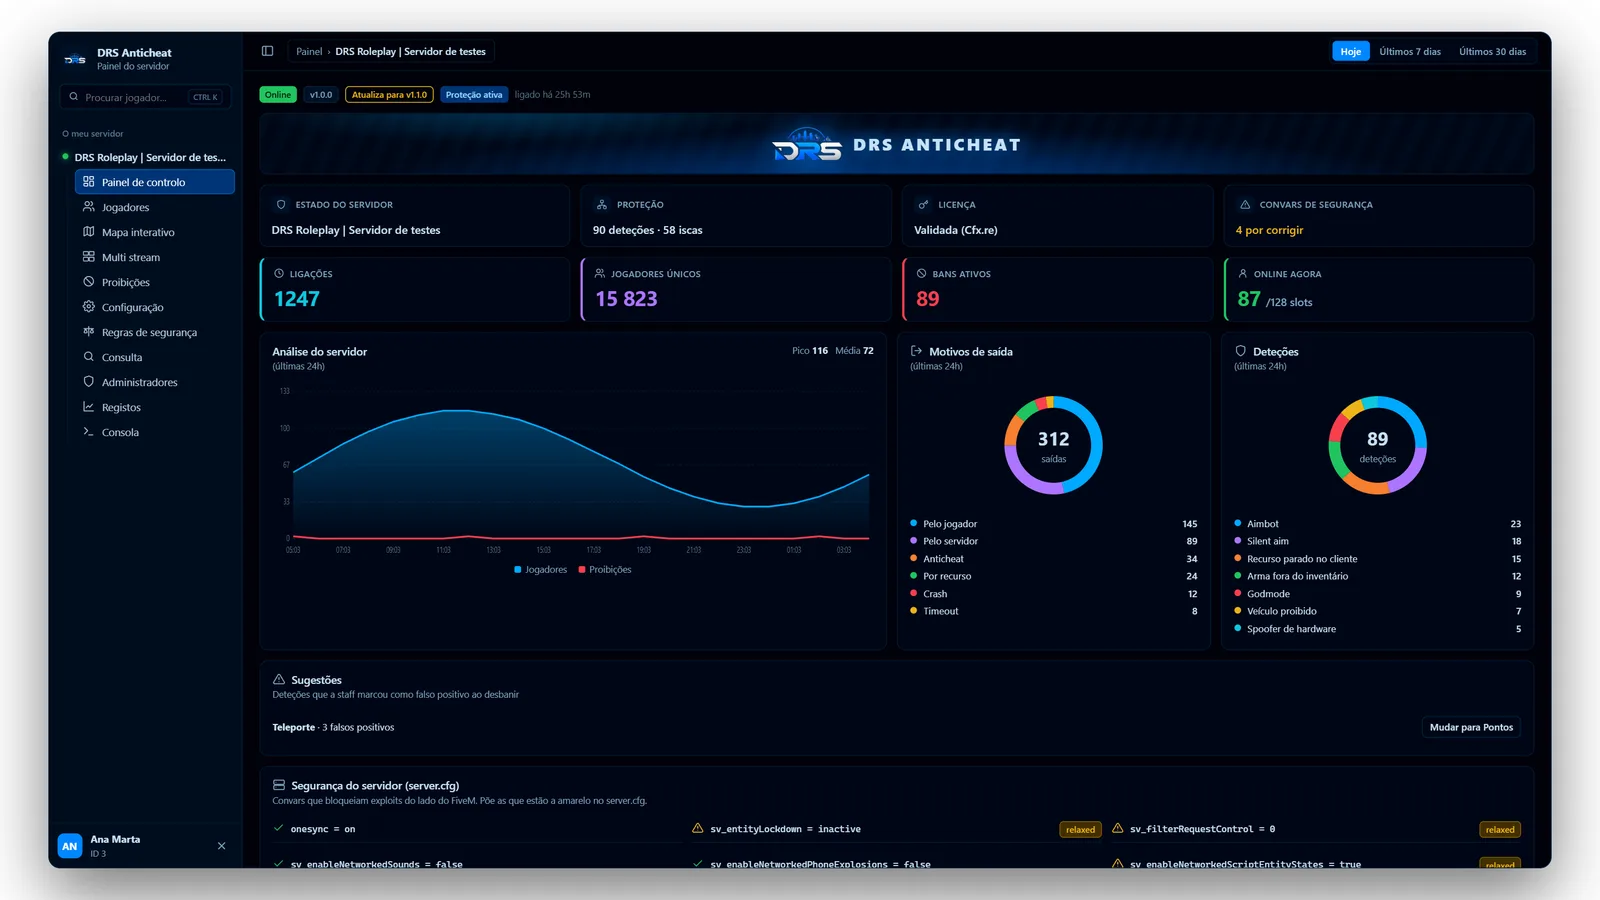
Task: Toggle the sidebar collapse icon
Action: point(267,51)
